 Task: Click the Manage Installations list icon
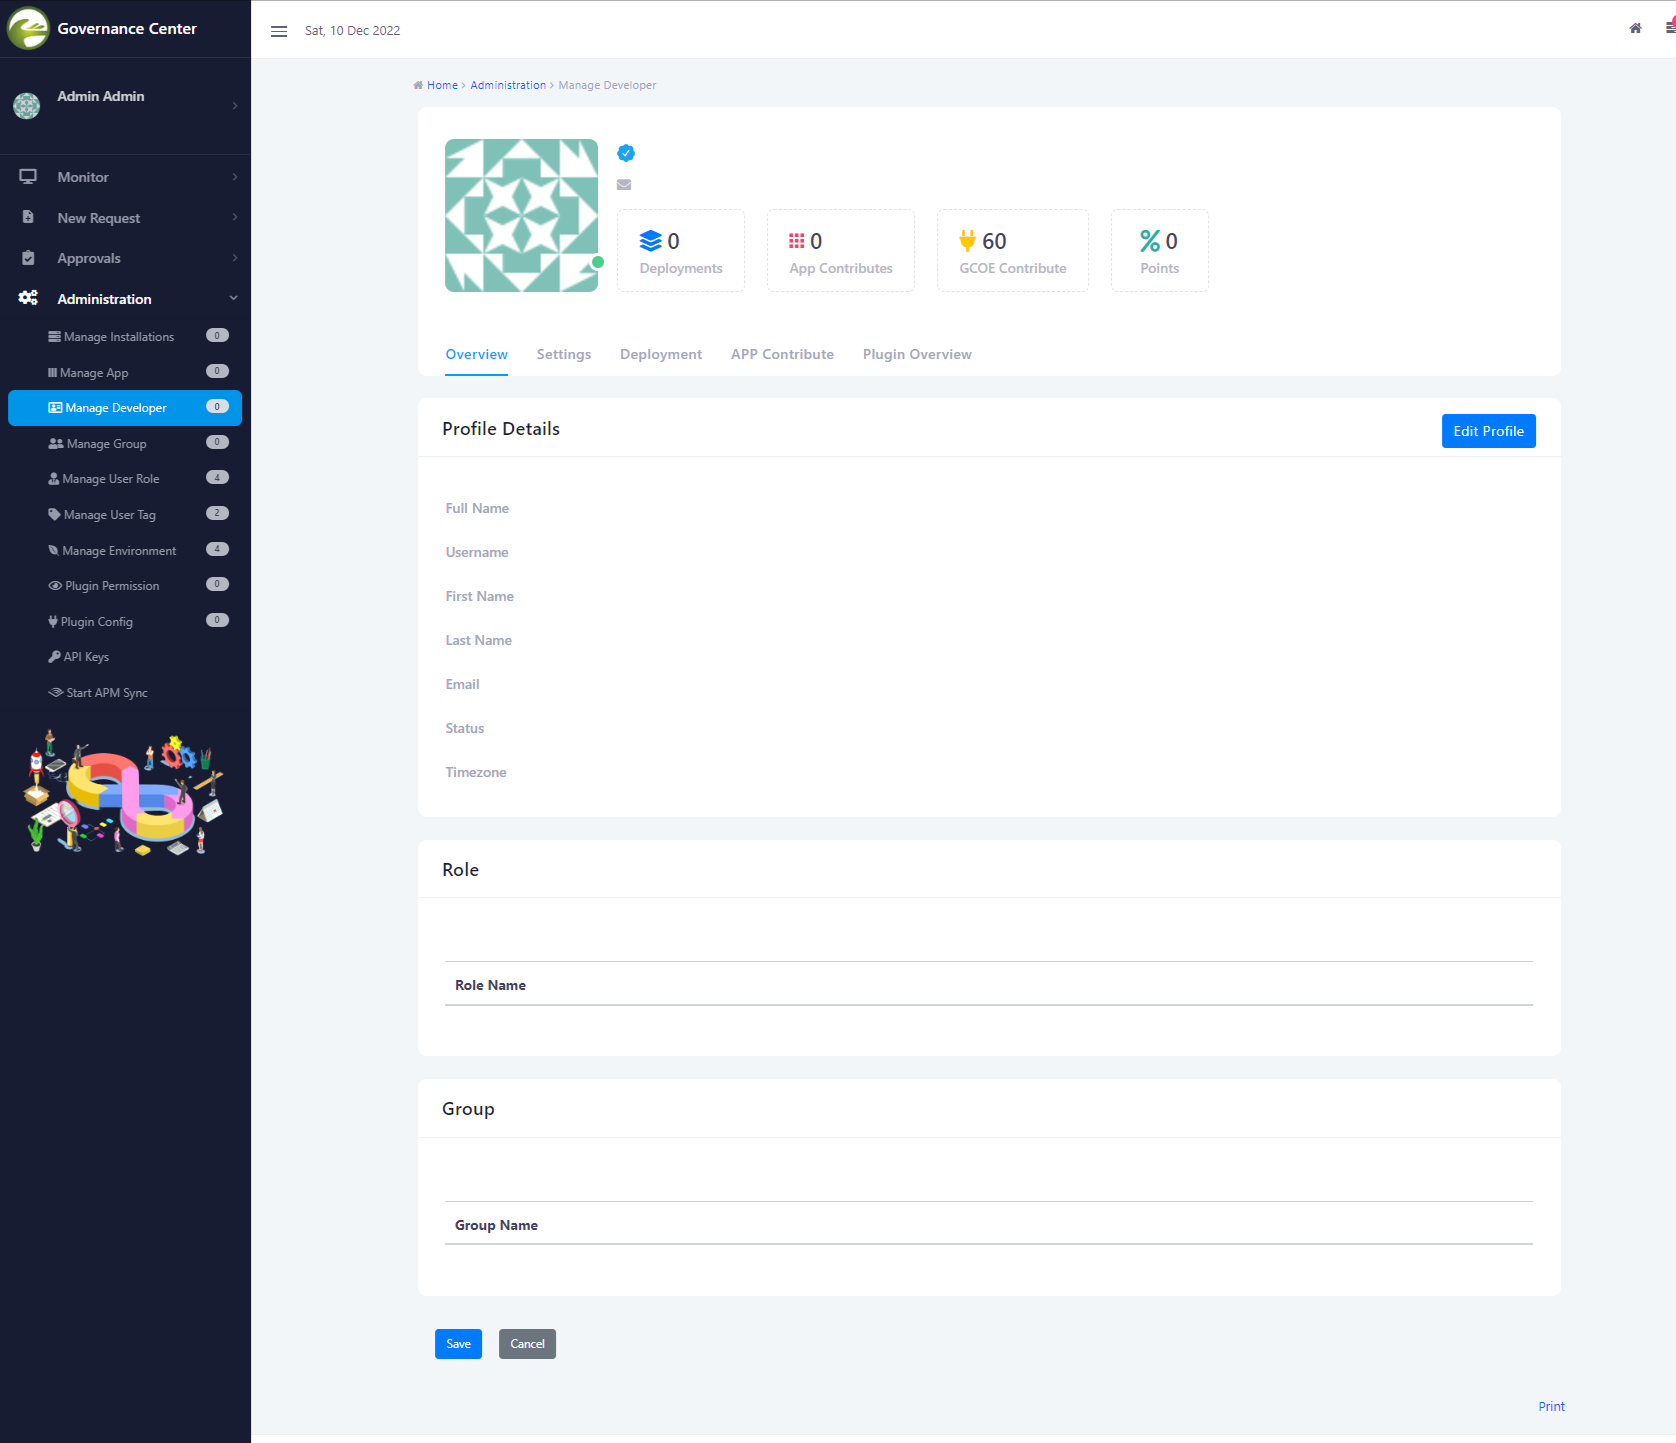coord(54,337)
